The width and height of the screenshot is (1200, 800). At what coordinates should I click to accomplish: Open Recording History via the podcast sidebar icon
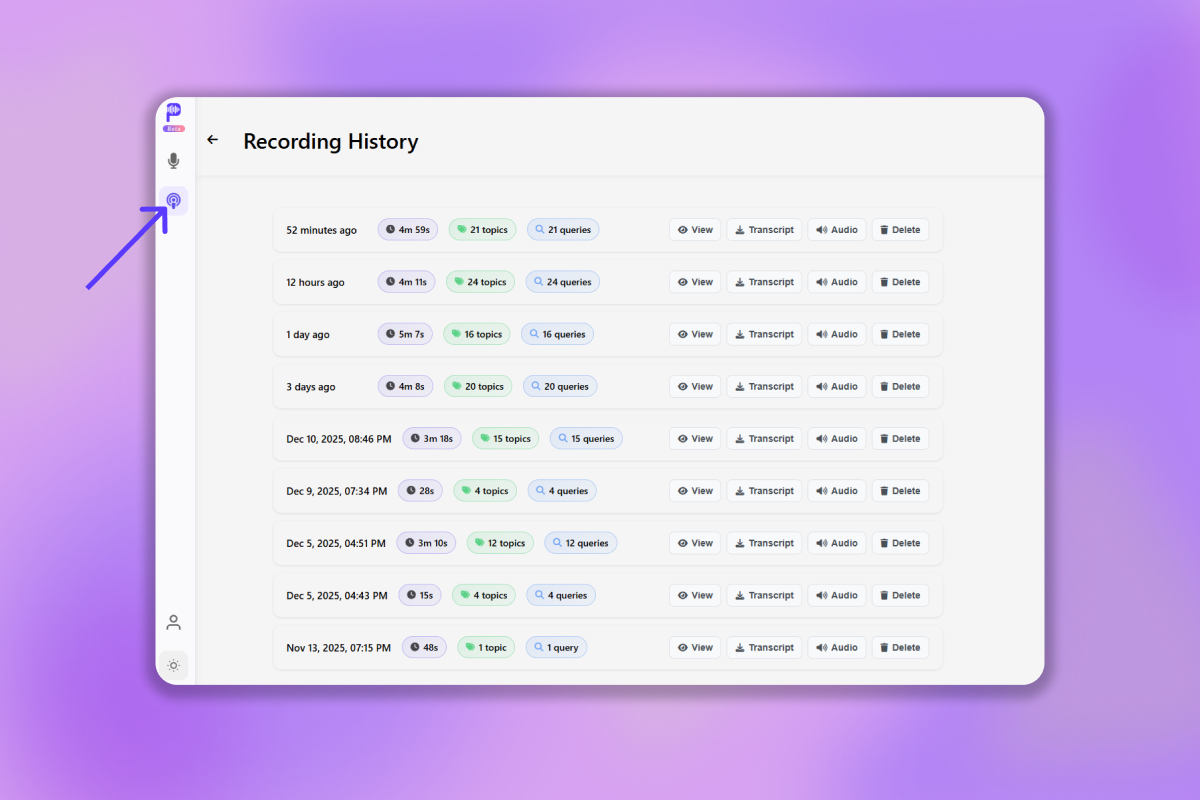173,200
